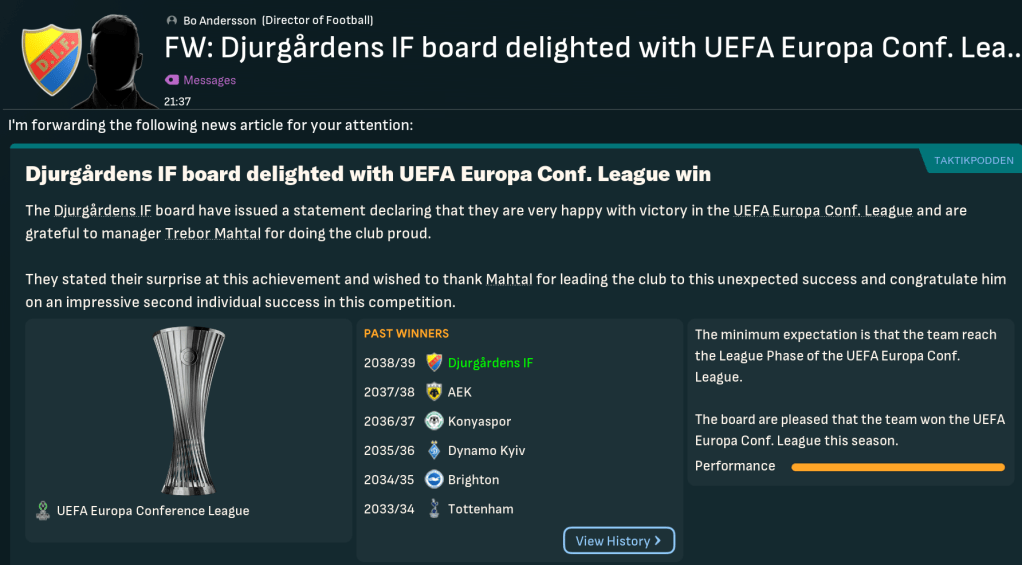Click the Dynamo Kyiv club badge
Image resolution: width=1022 pixels, height=565 pixels.
point(434,450)
